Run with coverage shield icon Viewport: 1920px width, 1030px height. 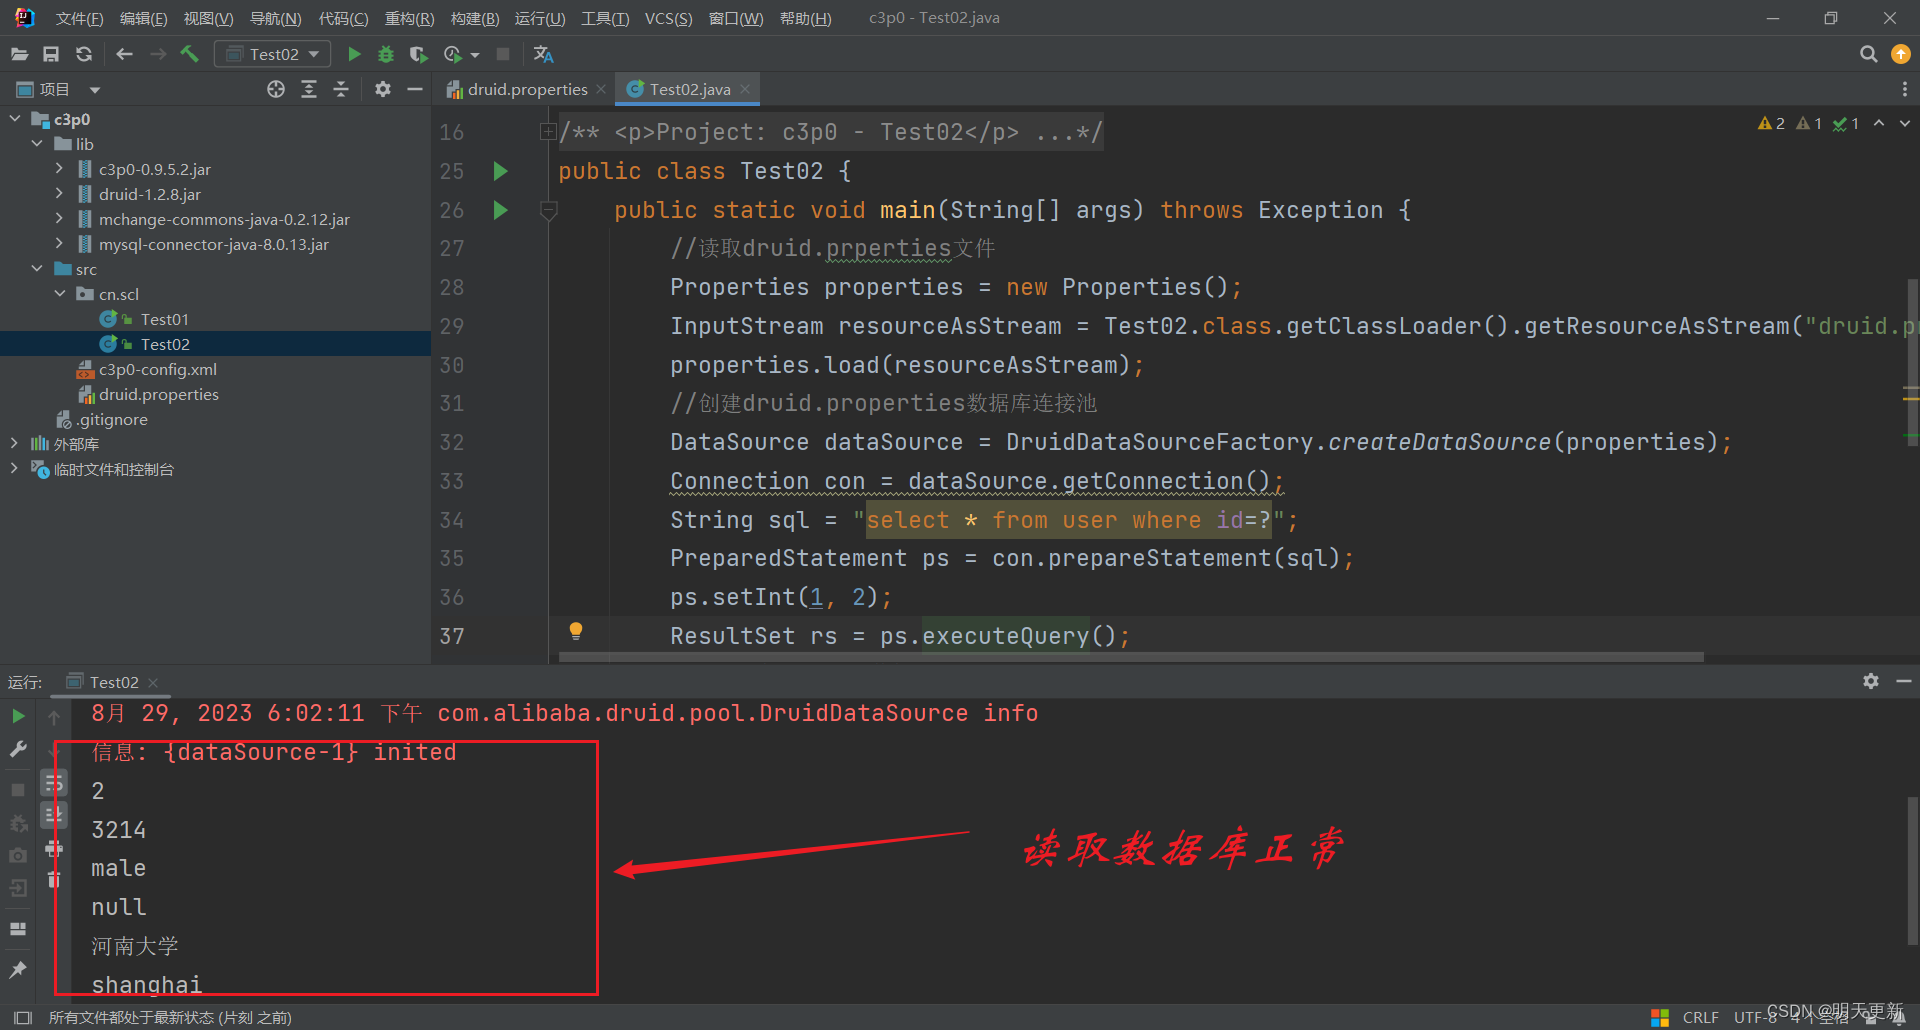[x=419, y=54]
